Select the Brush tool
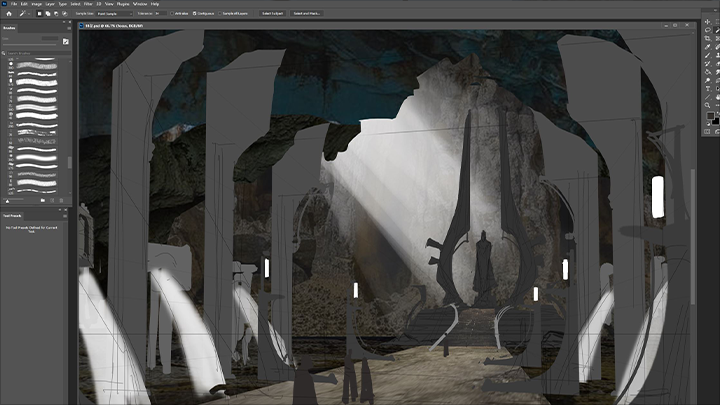 708,56
